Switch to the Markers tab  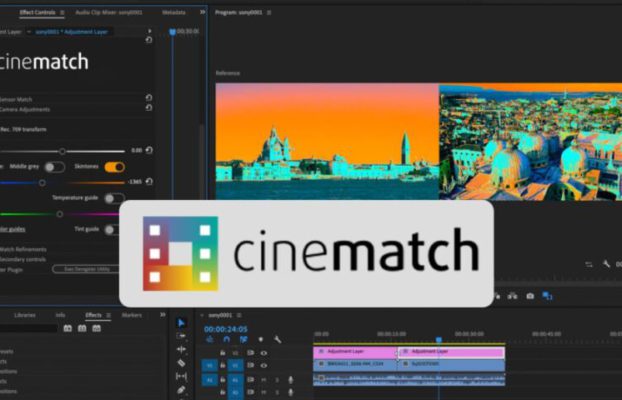click(x=131, y=315)
